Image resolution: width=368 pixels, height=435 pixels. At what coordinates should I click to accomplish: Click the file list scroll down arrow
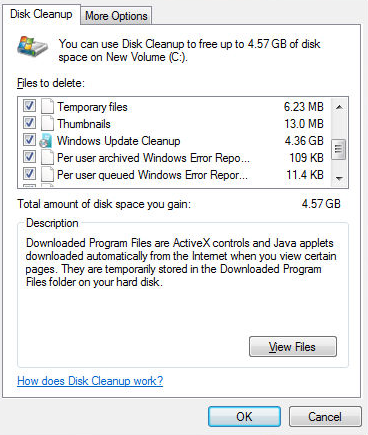coord(339,178)
